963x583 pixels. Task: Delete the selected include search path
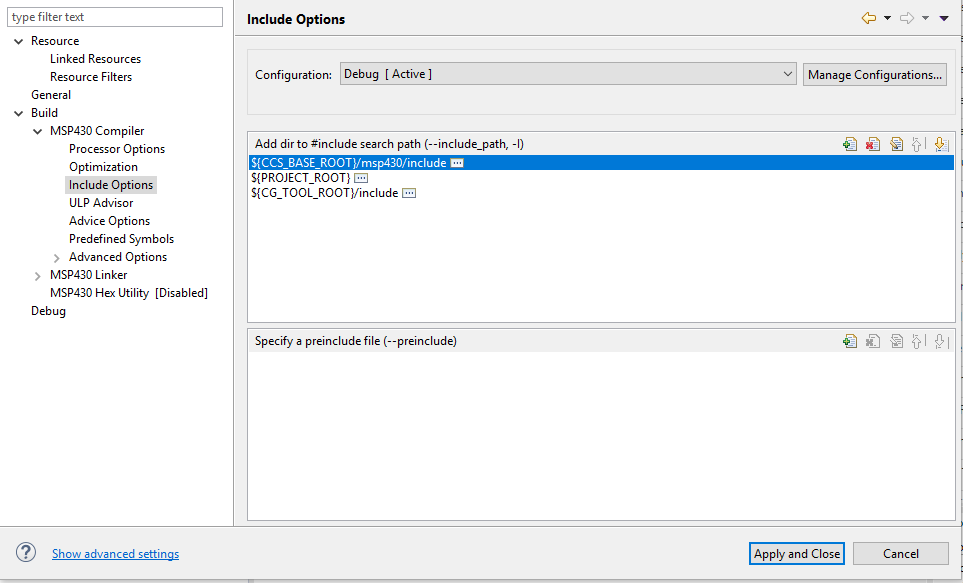click(x=872, y=144)
